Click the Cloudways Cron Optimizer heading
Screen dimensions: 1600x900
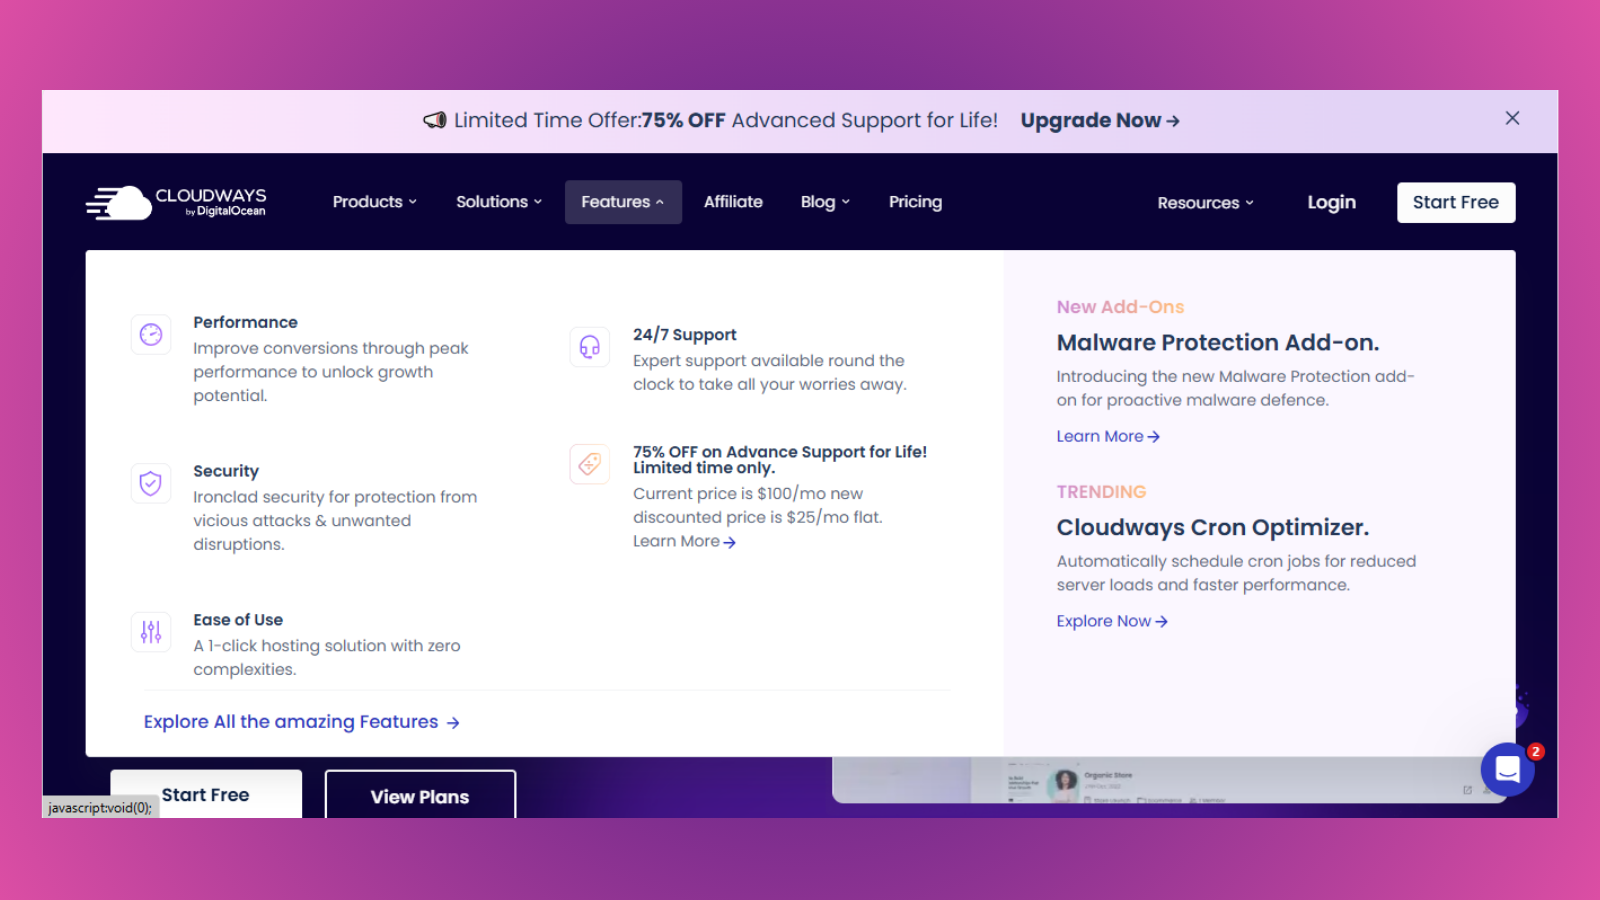click(x=1213, y=528)
